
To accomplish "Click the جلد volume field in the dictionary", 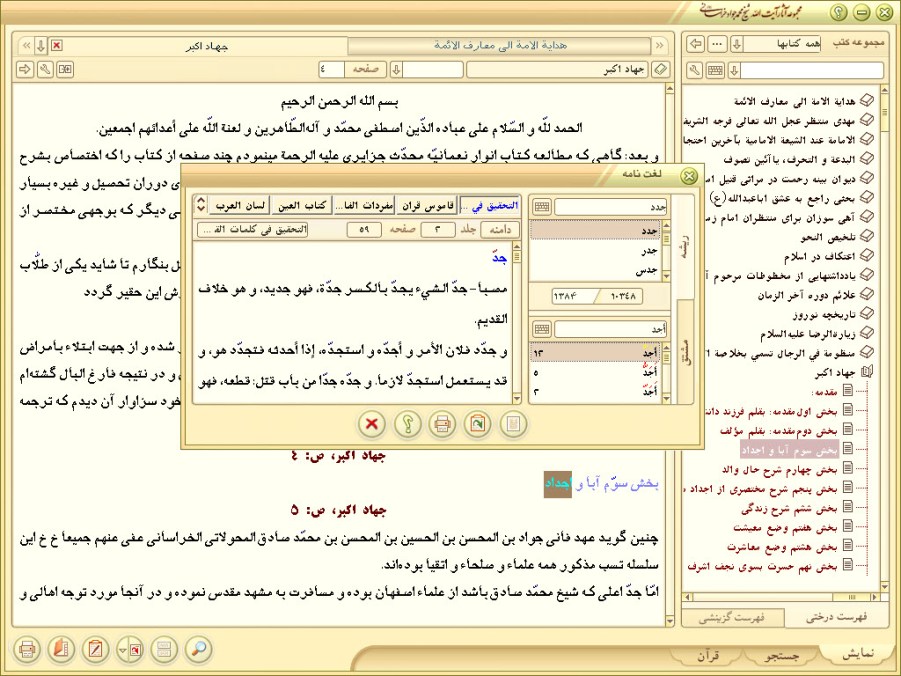I will point(437,229).
